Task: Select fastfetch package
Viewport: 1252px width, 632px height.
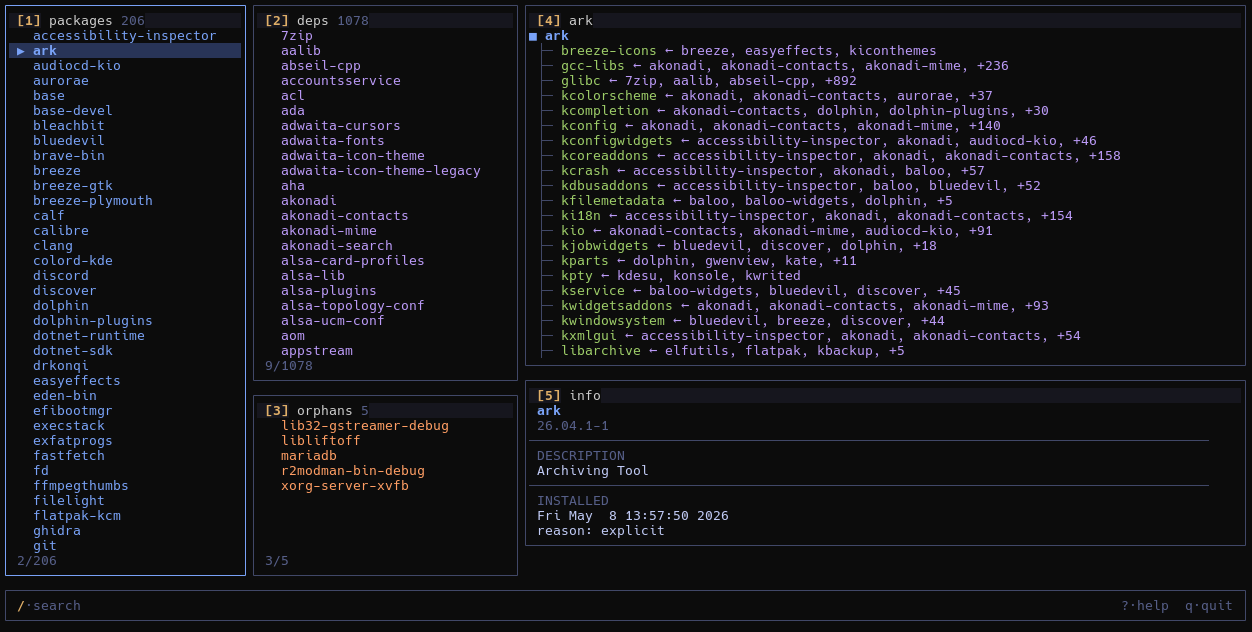Action: 69,456
